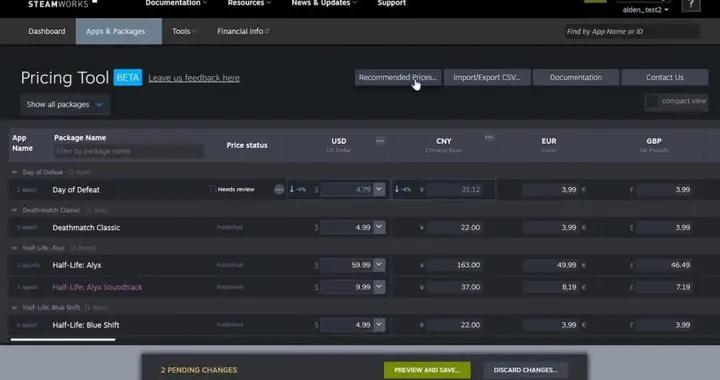Click the Deathmatch Classic package name
Screen dimensions: 720x380
pyautogui.click(x=86, y=228)
